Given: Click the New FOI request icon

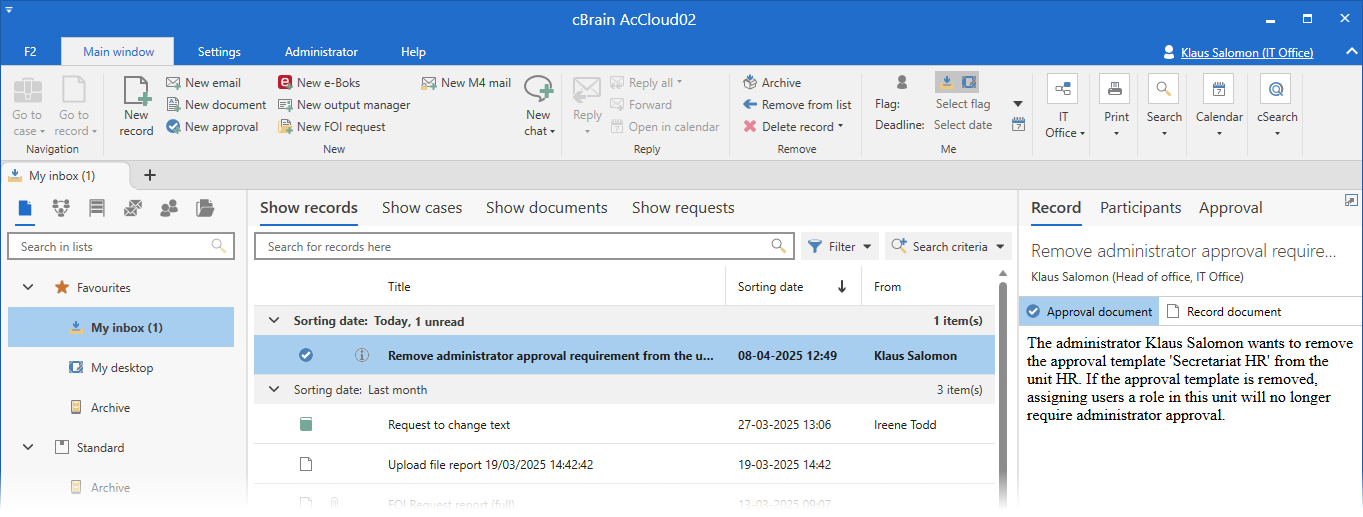Looking at the screenshot, I should point(286,127).
